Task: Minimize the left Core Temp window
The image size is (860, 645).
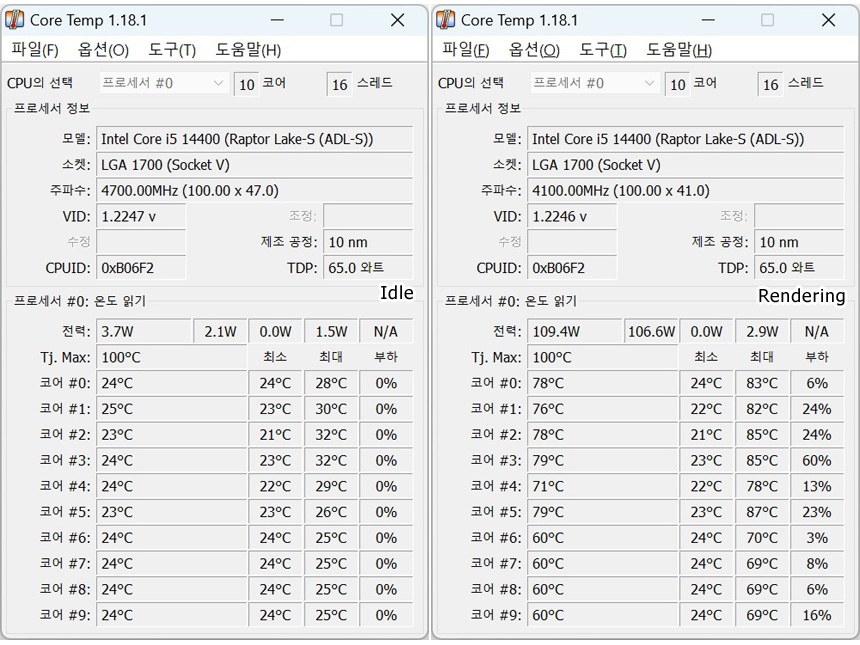Action: (x=278, y=20)
